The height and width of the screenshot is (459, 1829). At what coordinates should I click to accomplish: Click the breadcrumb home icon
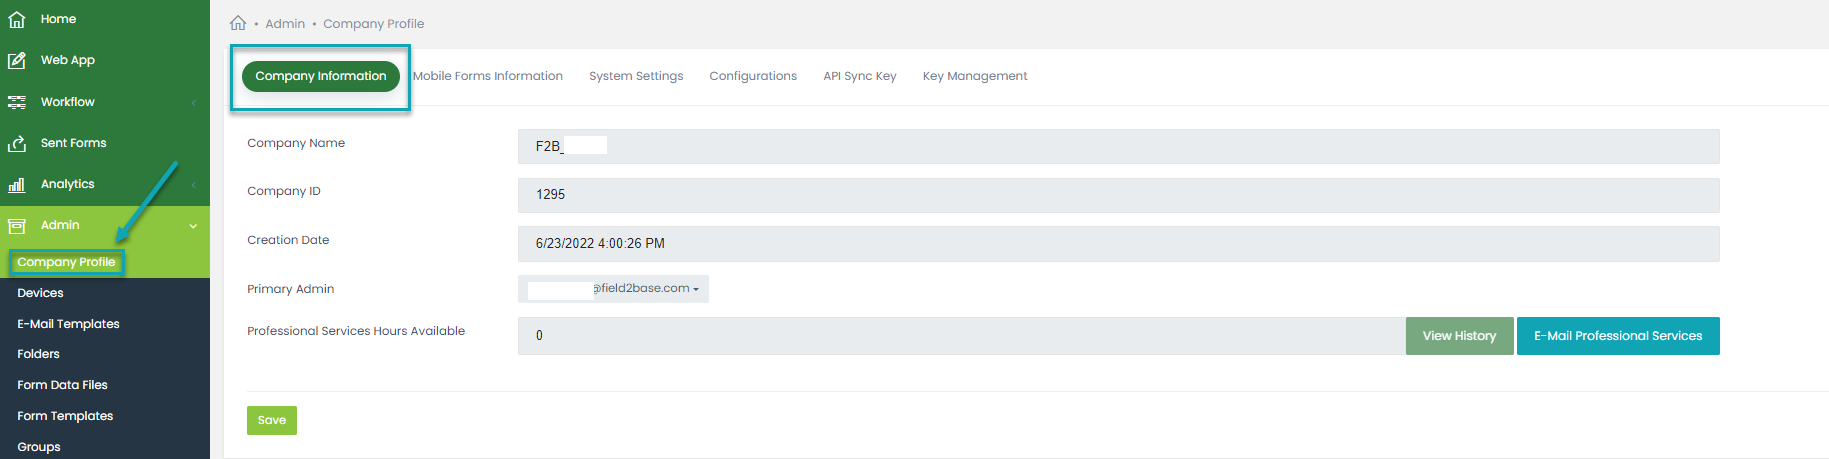(x=238, y=23)
